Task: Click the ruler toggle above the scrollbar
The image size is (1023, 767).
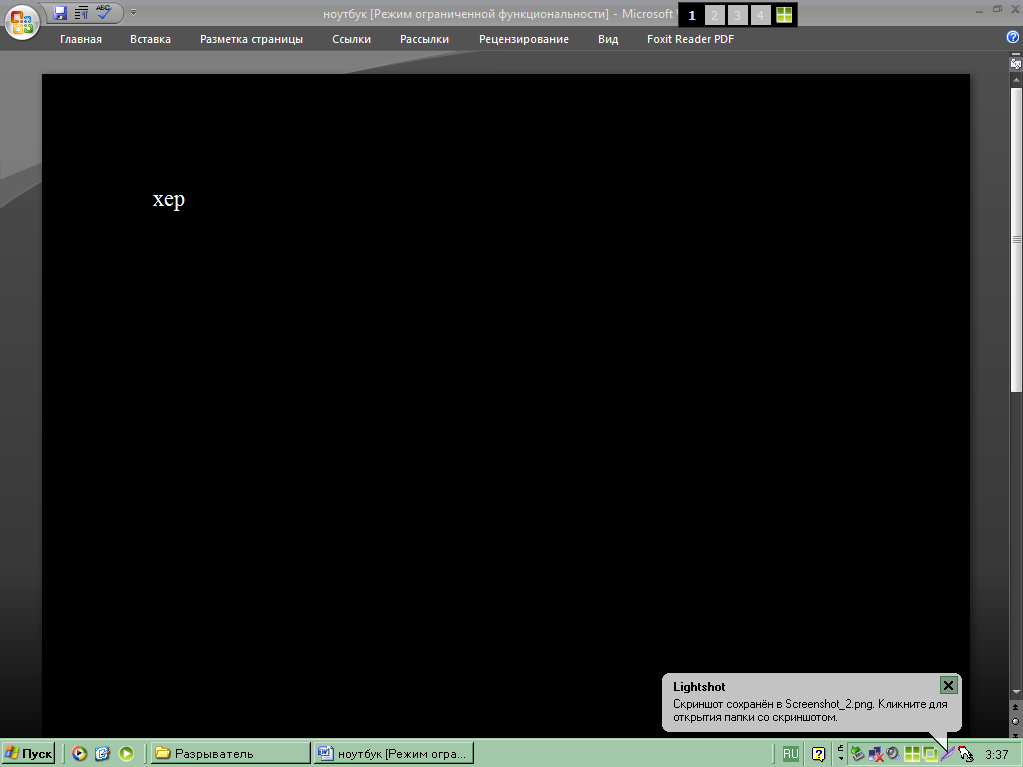Action: coord(1016,63)
